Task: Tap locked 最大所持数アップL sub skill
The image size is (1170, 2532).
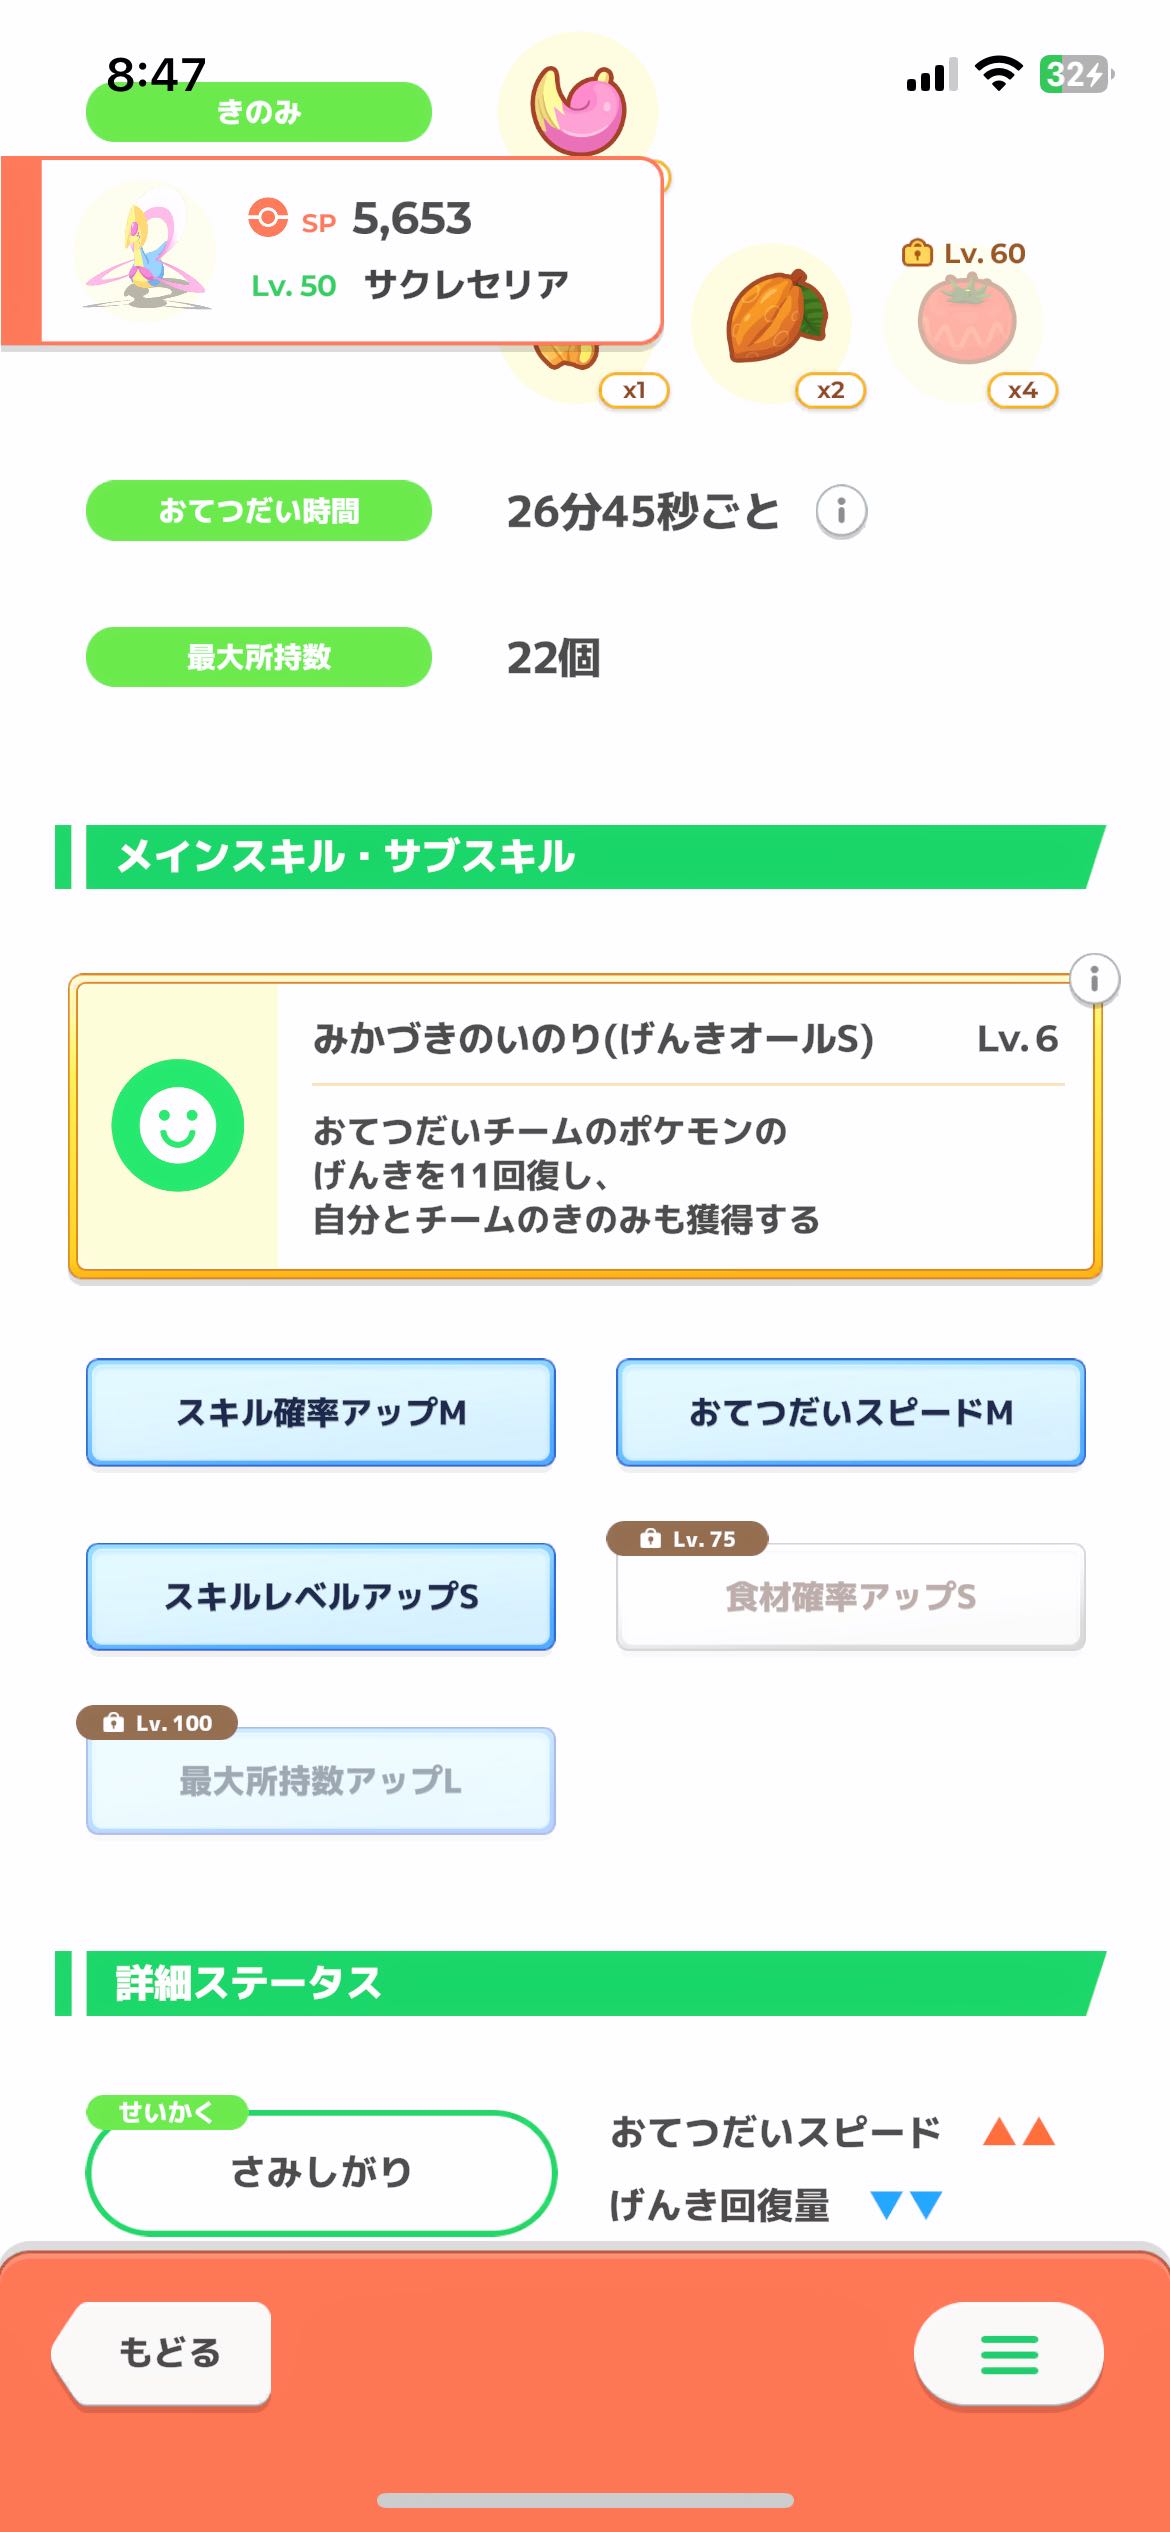Action: pos(321,1781)
